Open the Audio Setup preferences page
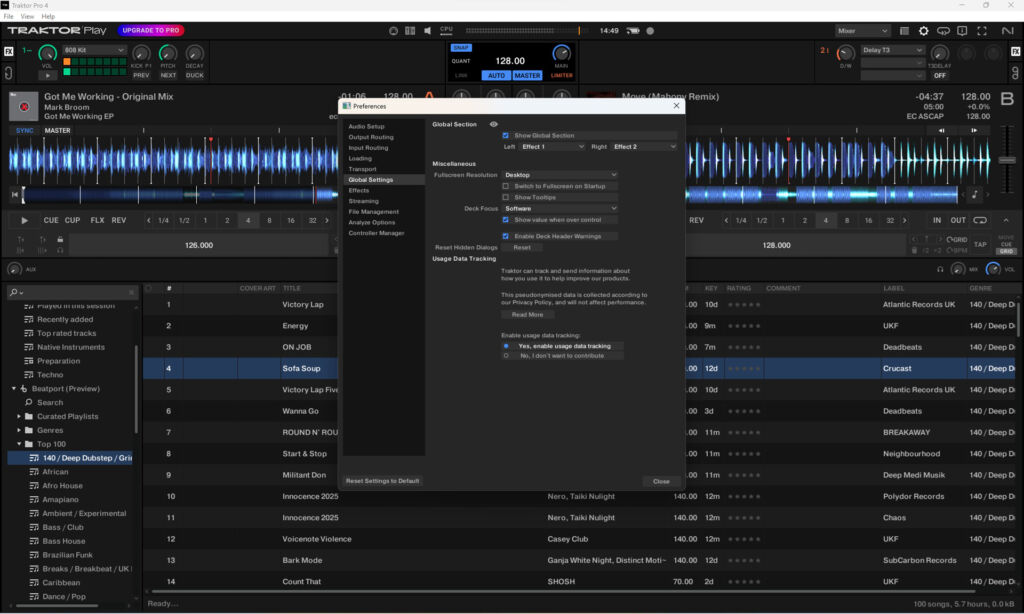 pos(366,127)
